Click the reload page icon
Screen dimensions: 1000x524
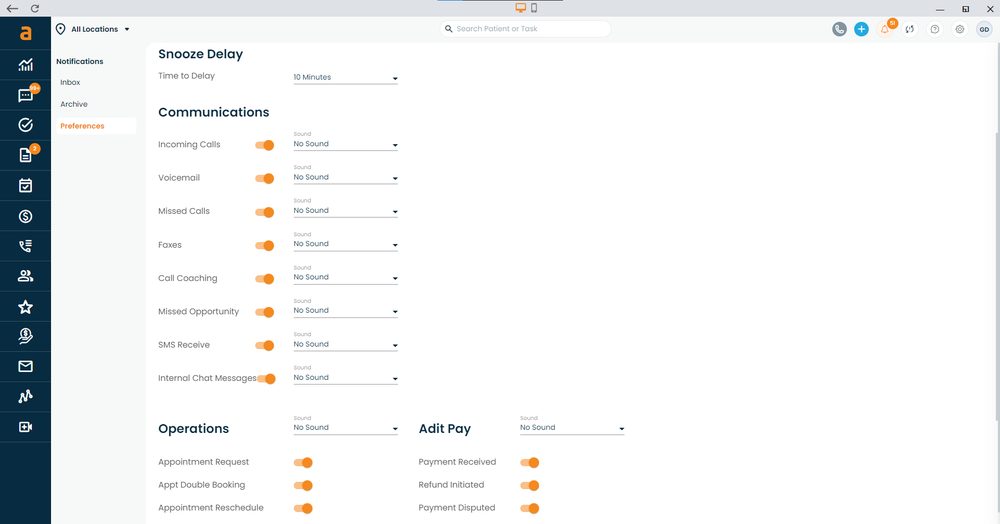click(35, 8)
